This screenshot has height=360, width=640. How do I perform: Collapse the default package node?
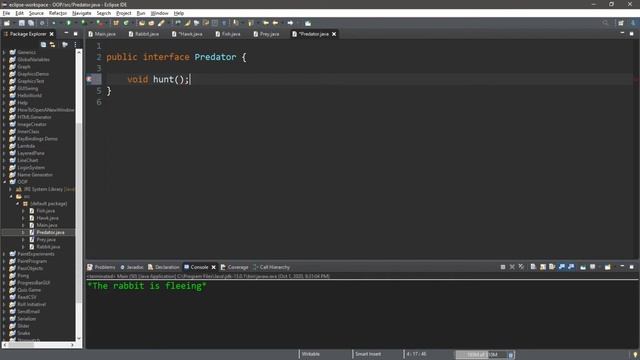(18, 204)
